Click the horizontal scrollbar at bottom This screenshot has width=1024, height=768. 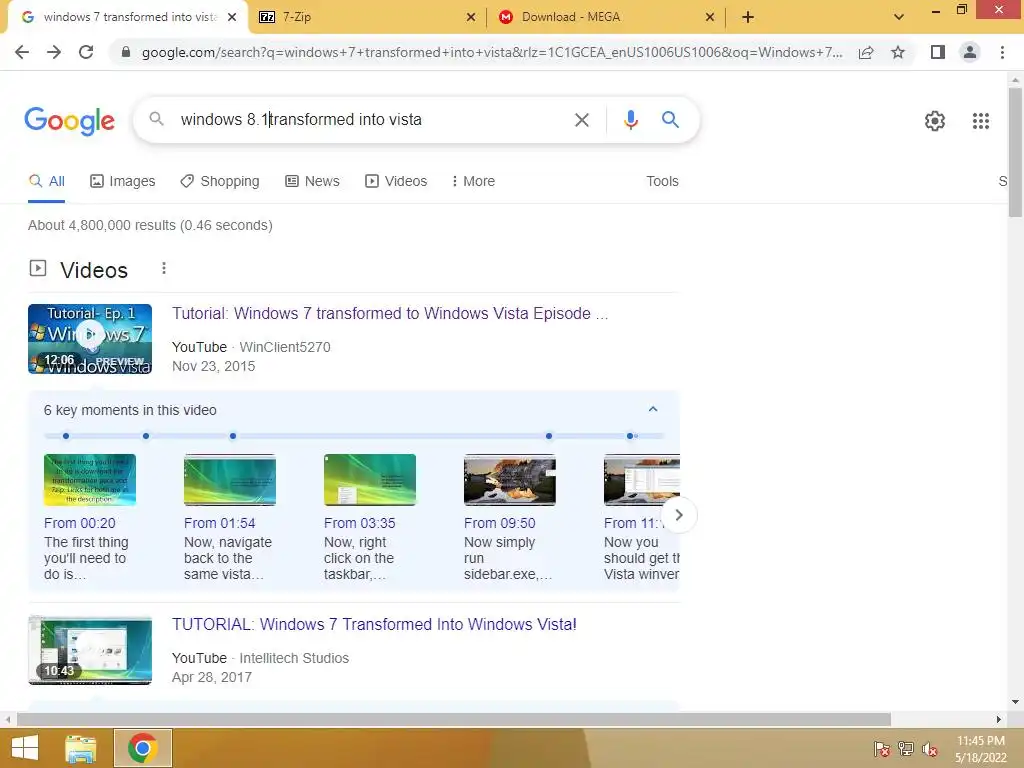tap(454, 719)
